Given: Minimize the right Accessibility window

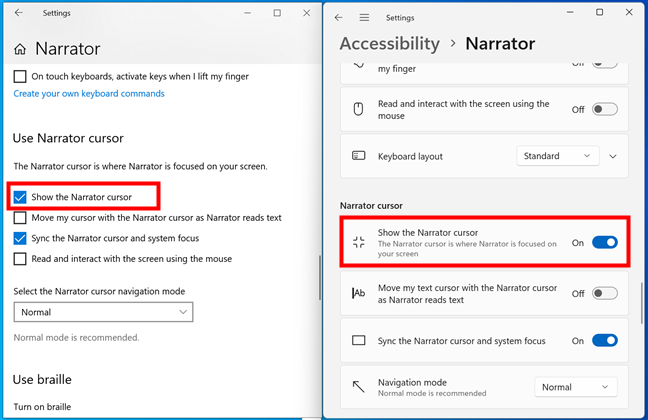Looking at the screenshot, I should pyautogui.click(x=570, y=12).
